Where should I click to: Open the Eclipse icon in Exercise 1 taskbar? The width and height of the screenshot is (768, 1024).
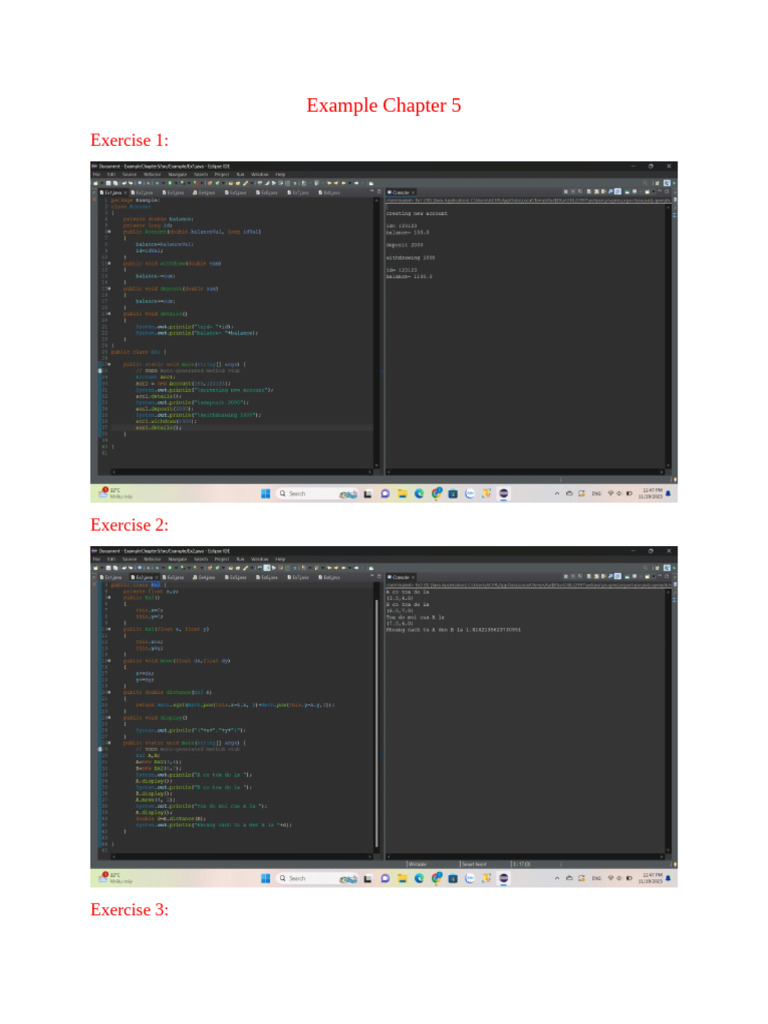[503, 493]
